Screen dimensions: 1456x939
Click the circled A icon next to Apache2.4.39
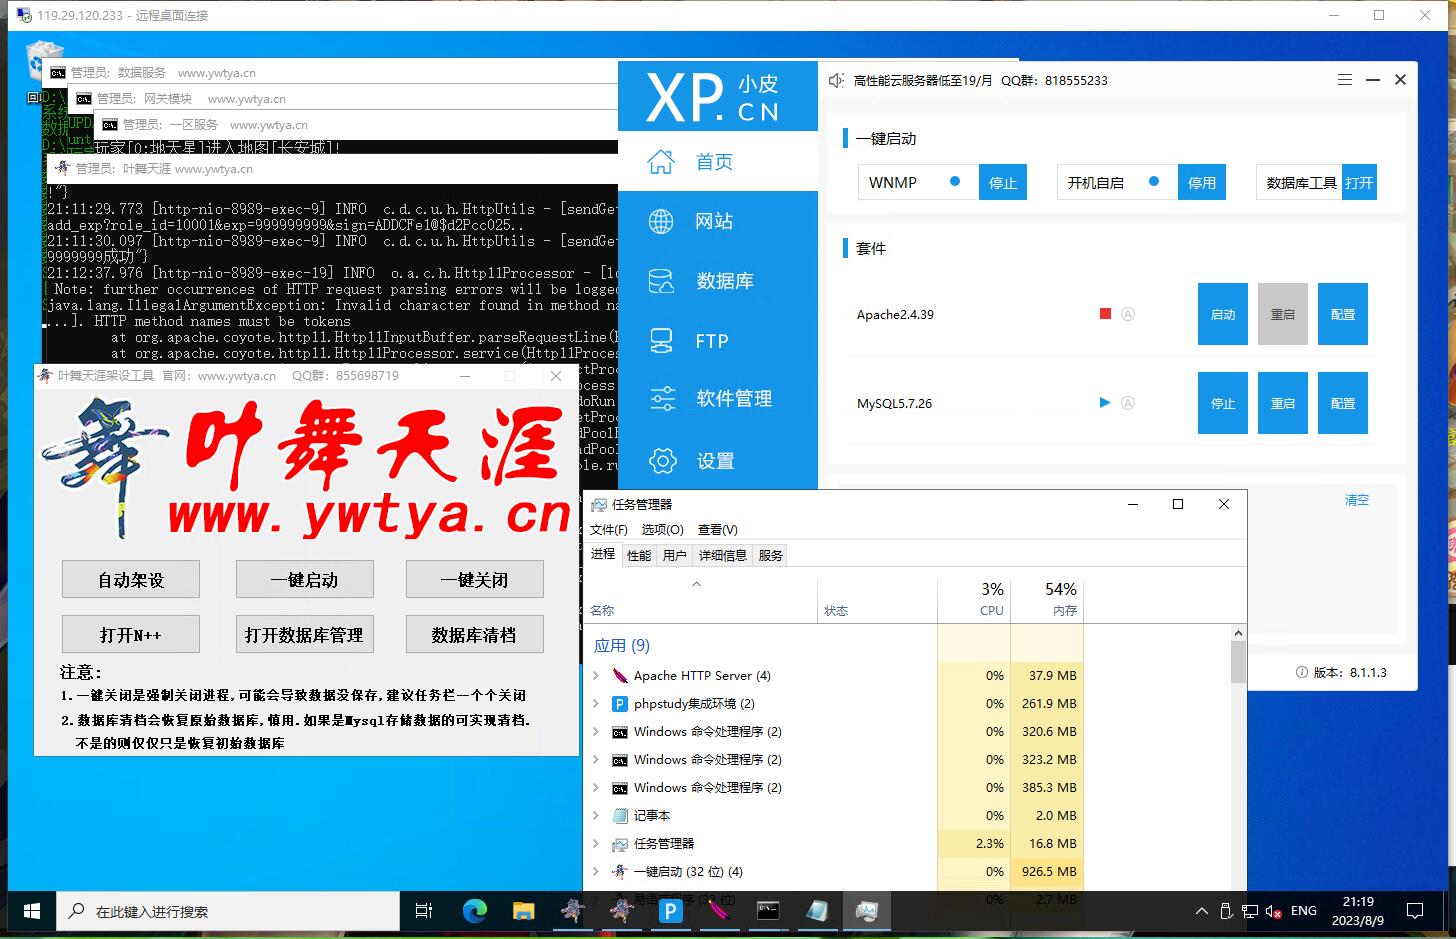point(1128,314)
